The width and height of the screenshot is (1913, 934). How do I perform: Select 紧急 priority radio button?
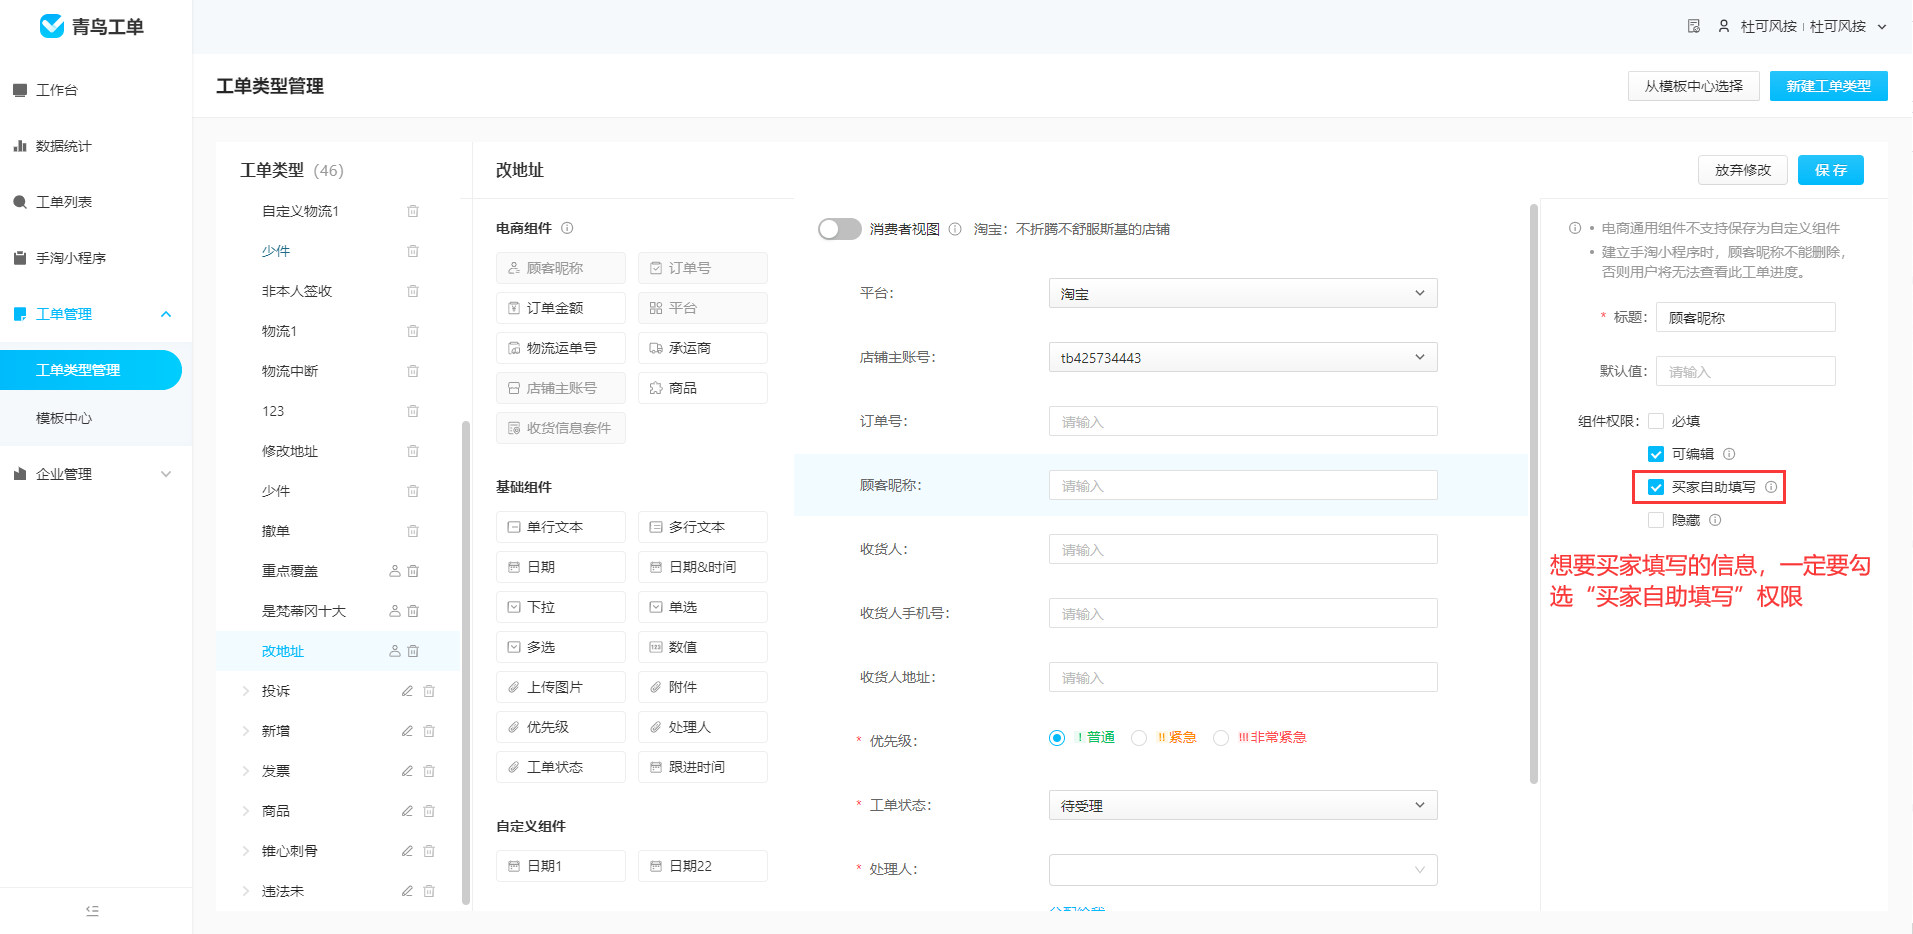[x=1139, y=738]
